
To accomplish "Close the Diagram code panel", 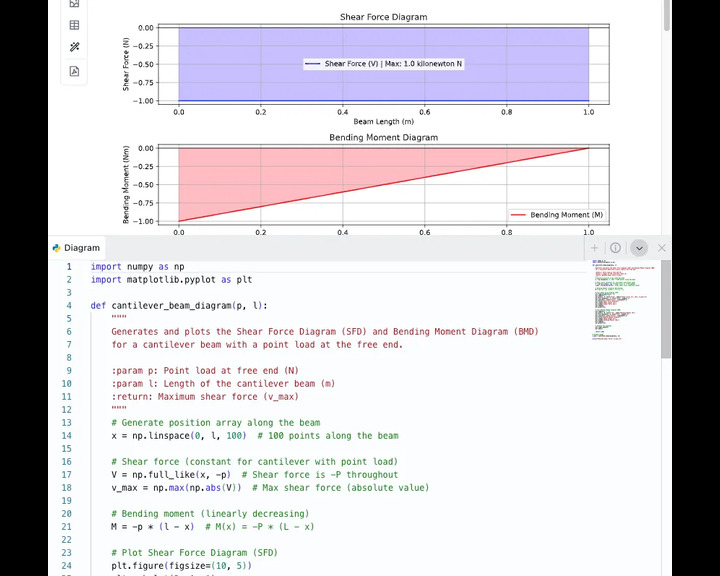I will coord(662,248).
